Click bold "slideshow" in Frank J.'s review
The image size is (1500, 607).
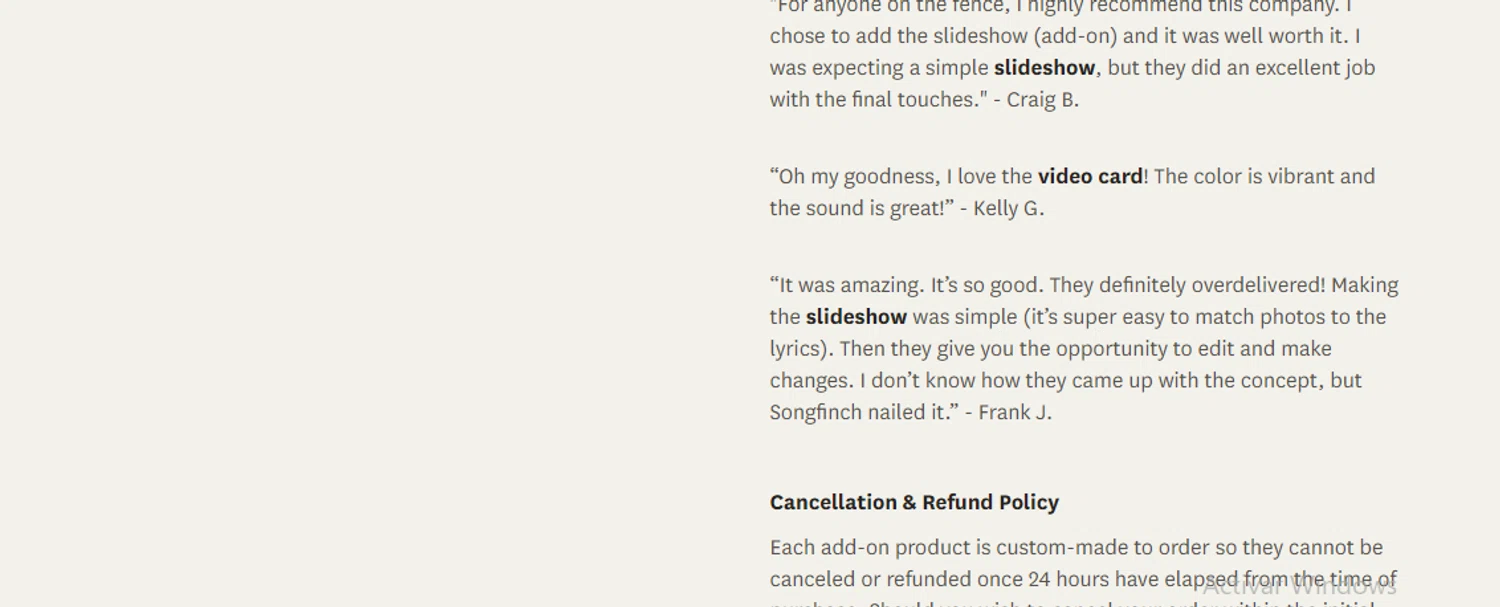coord(856,317)
